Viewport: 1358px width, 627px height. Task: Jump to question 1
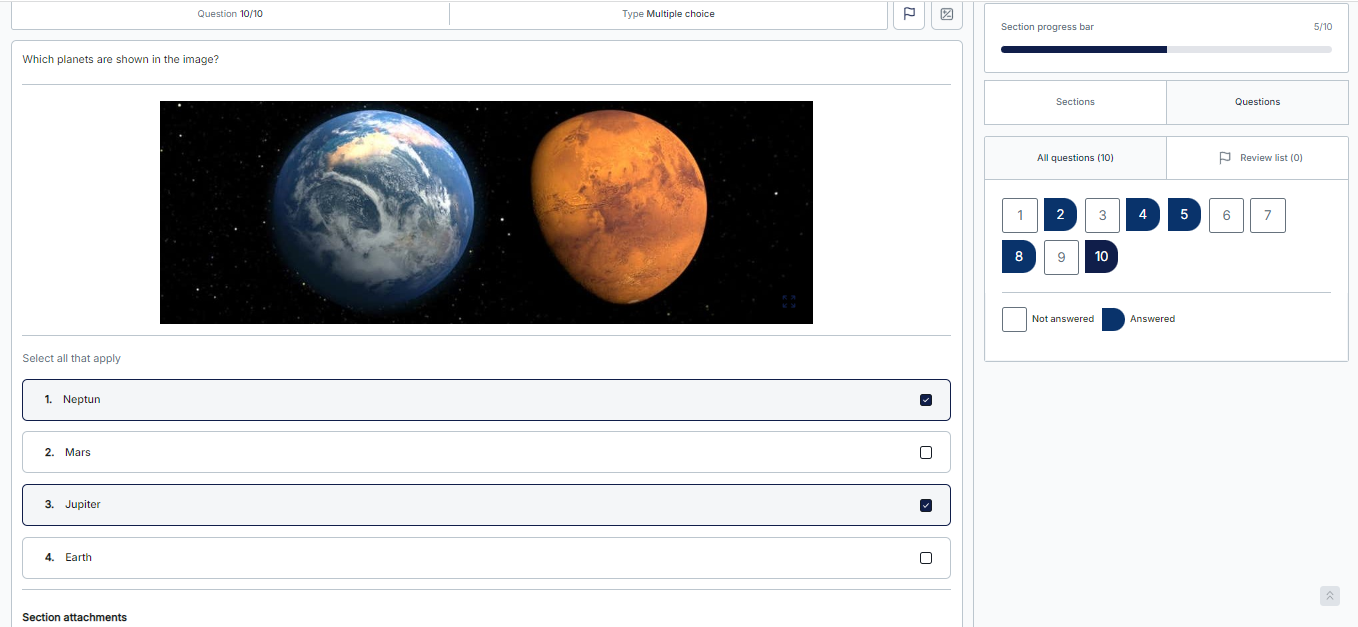(x=1019, y=215)
